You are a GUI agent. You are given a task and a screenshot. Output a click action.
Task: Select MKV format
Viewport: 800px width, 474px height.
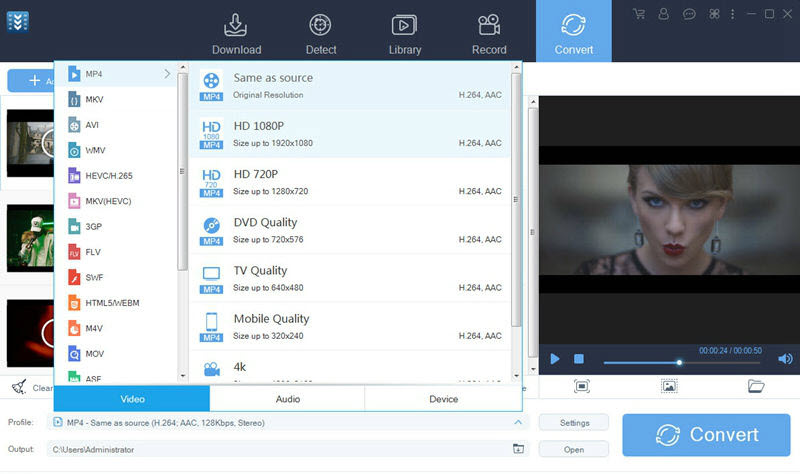tap(115, 99)
